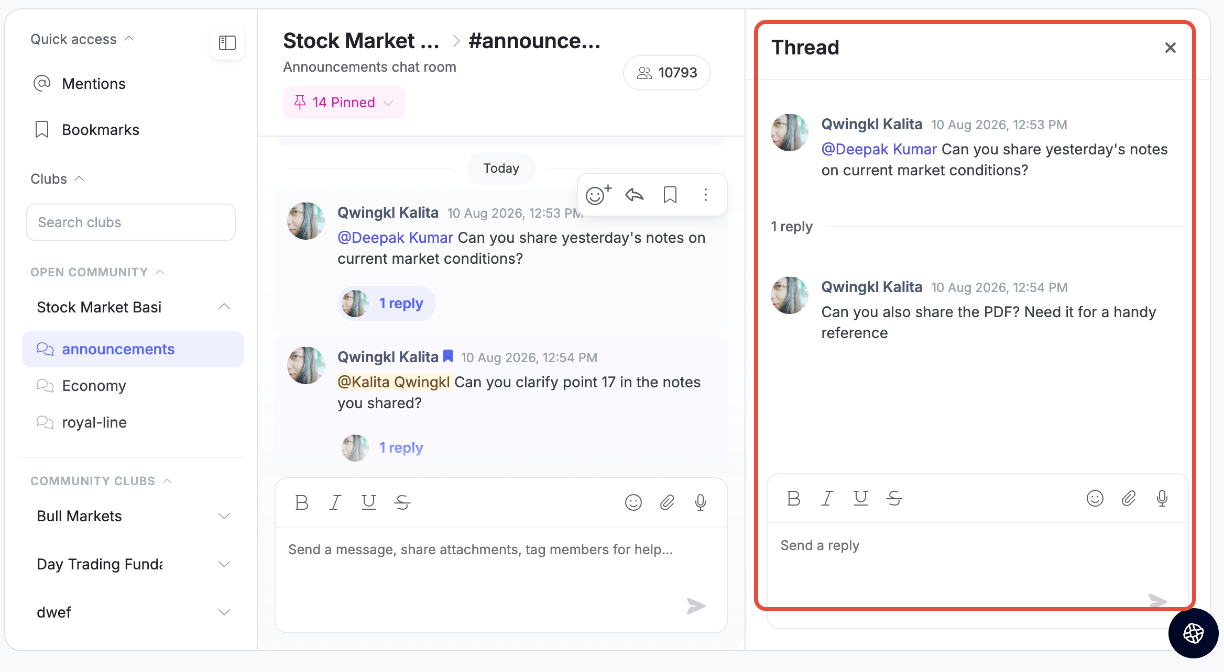Toggle bold formatting in main composer
This screenshot has width=1224, height=672.
(x=301, y=503)
